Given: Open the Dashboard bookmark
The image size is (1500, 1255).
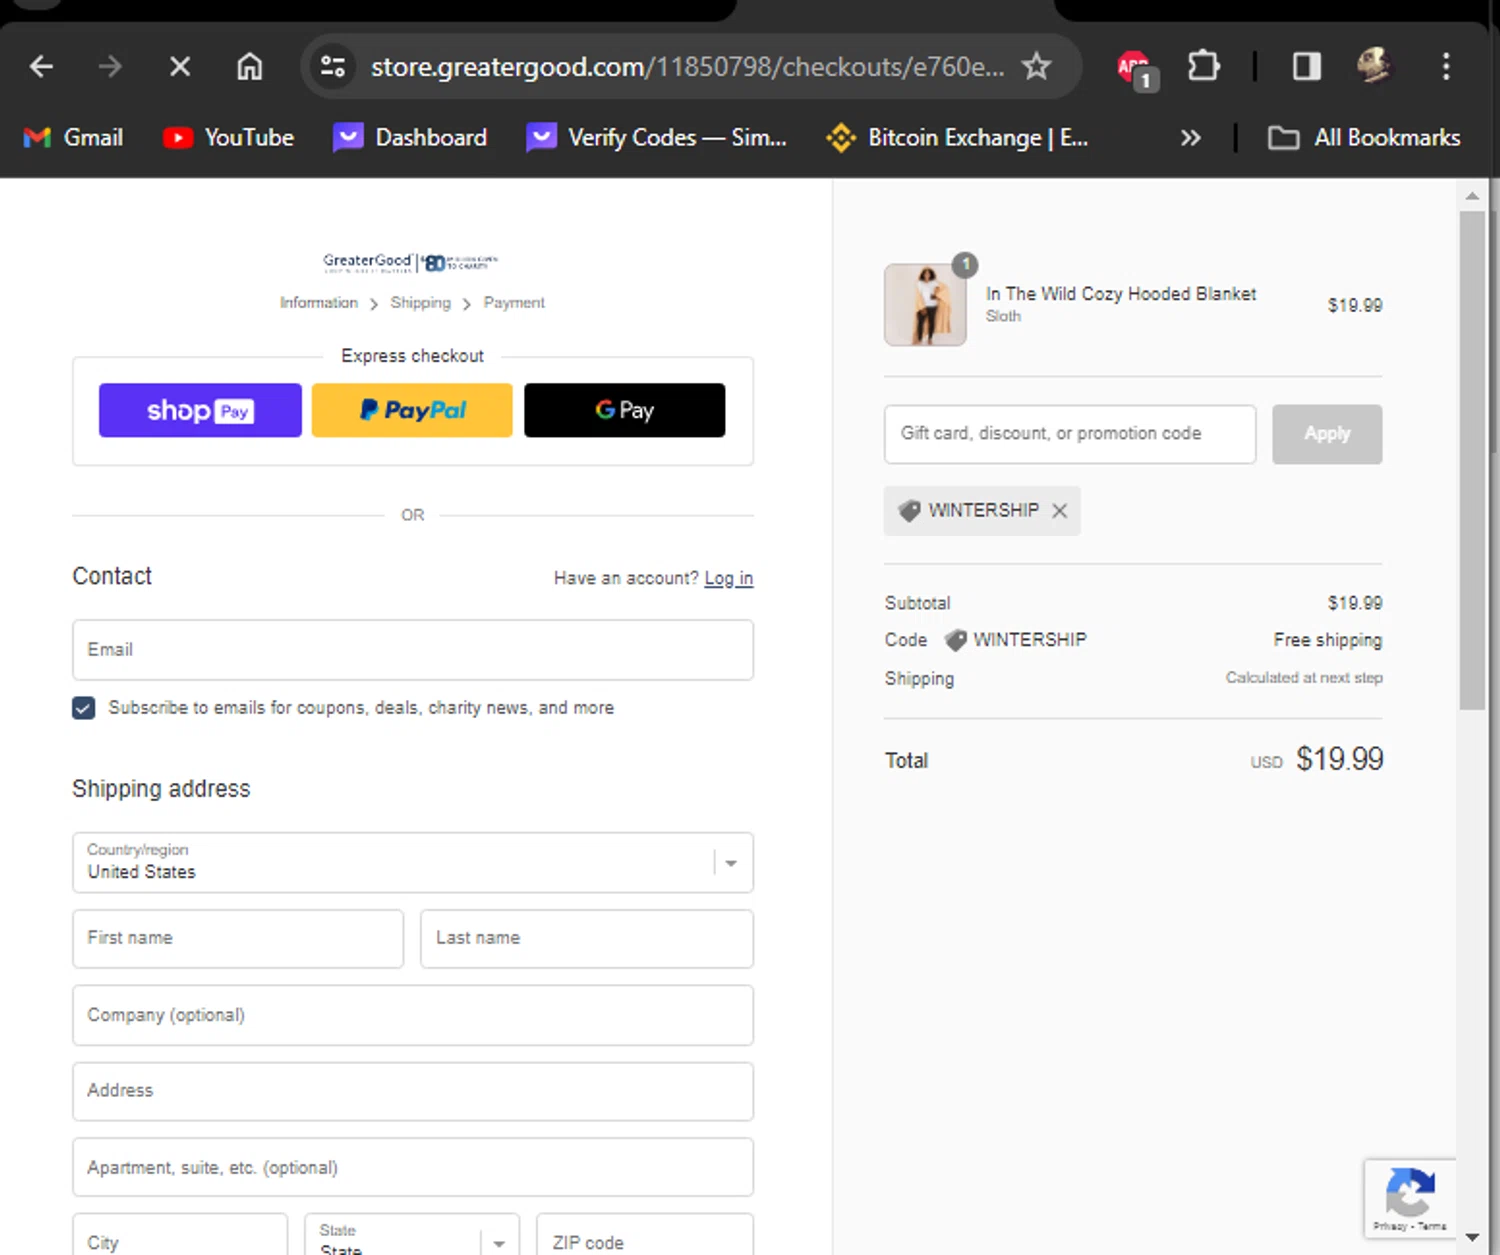Looking at the screenshot, I should click(x=410, y=138).
